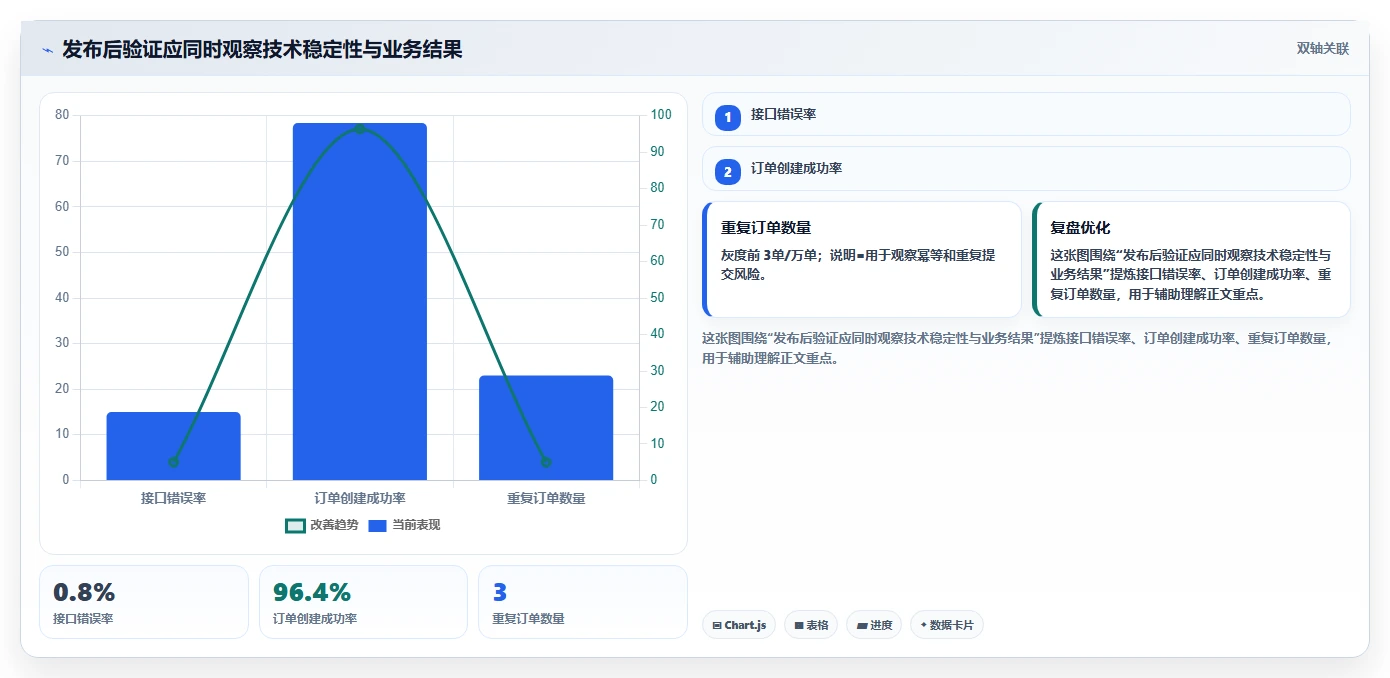Click the 进度 tag icon
1390x678 pixels.
[x=862, y=626]
